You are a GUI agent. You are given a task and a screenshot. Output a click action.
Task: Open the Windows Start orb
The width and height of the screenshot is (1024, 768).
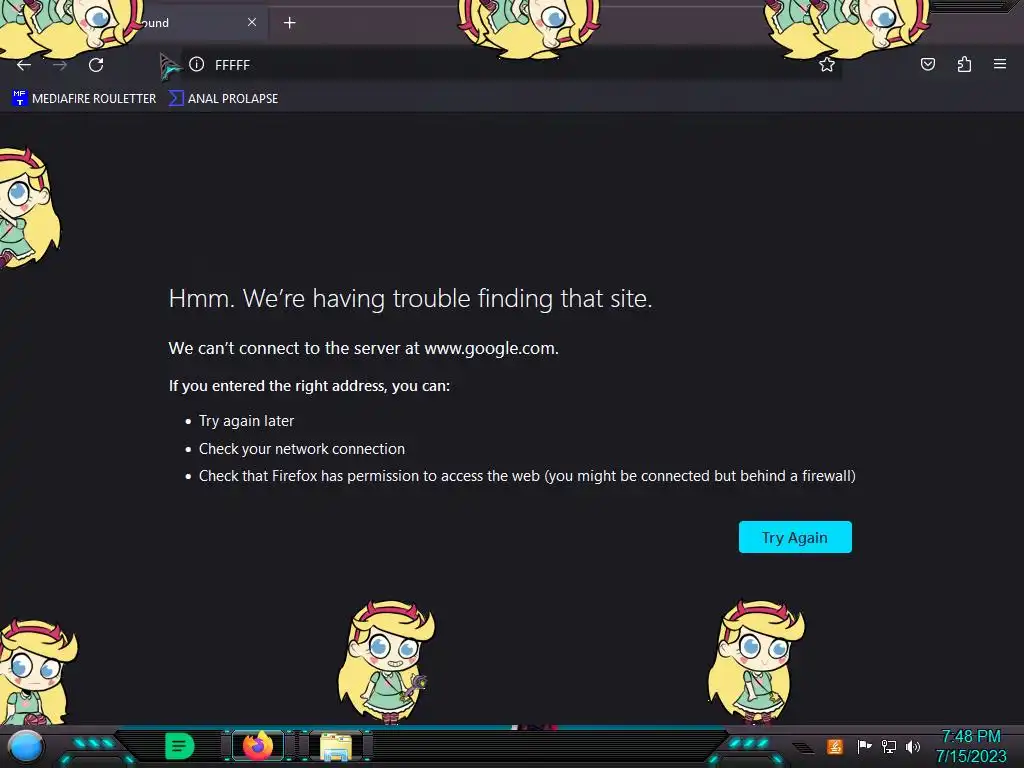click(x=26, y=746)
